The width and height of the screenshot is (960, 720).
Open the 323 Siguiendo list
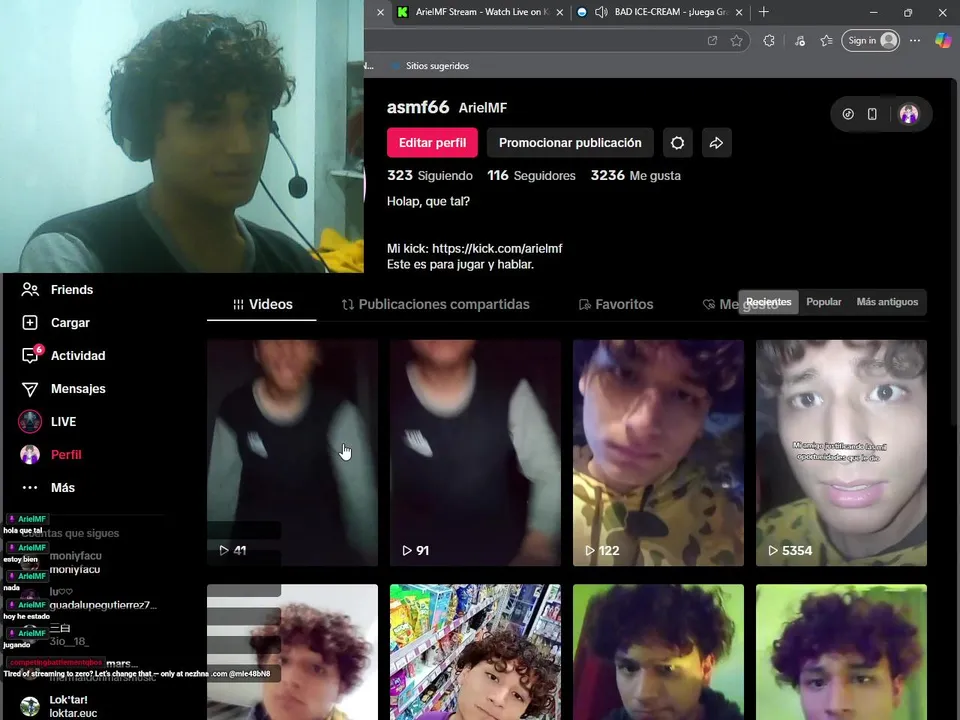430,176
